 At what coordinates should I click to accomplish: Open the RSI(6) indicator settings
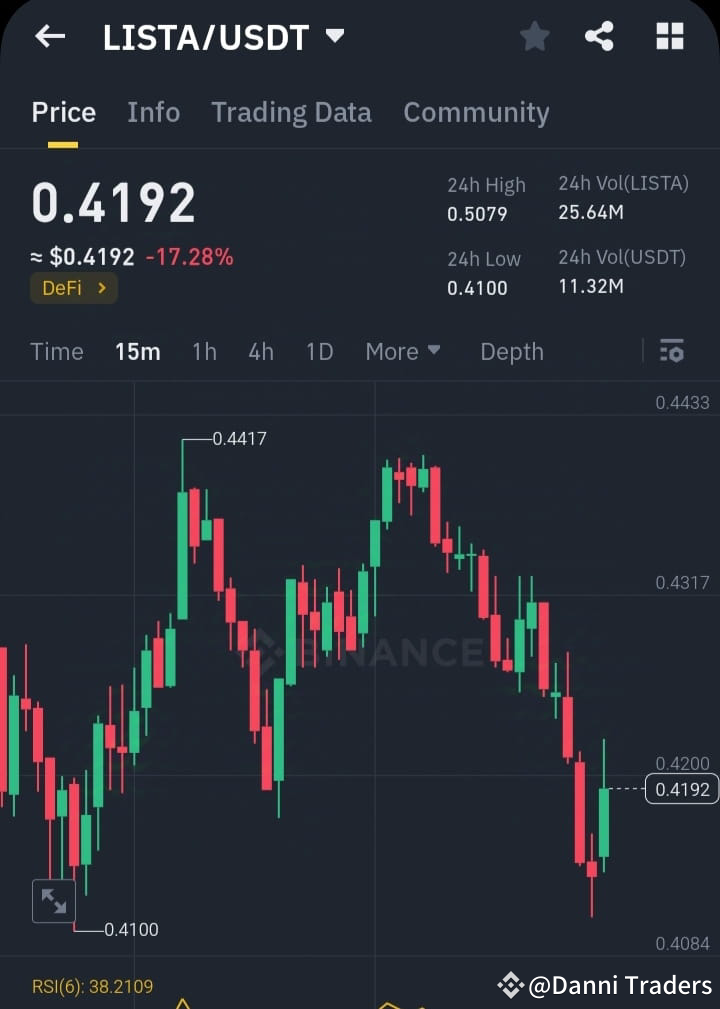tap(92, 985)
